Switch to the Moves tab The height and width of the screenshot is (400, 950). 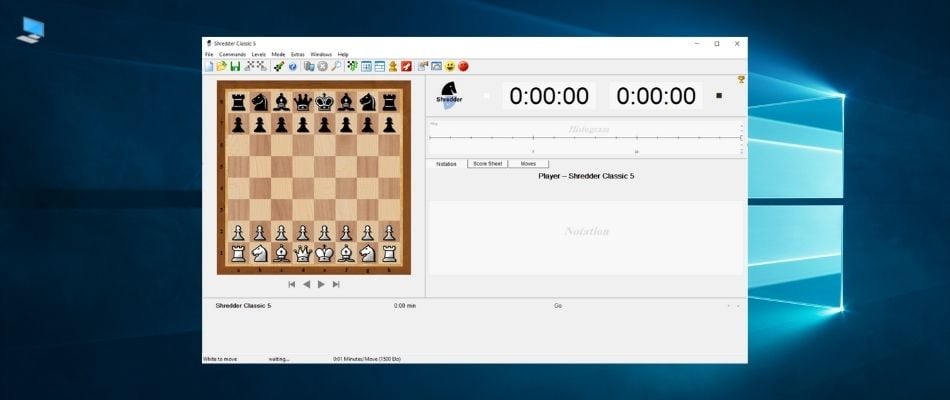528,164
